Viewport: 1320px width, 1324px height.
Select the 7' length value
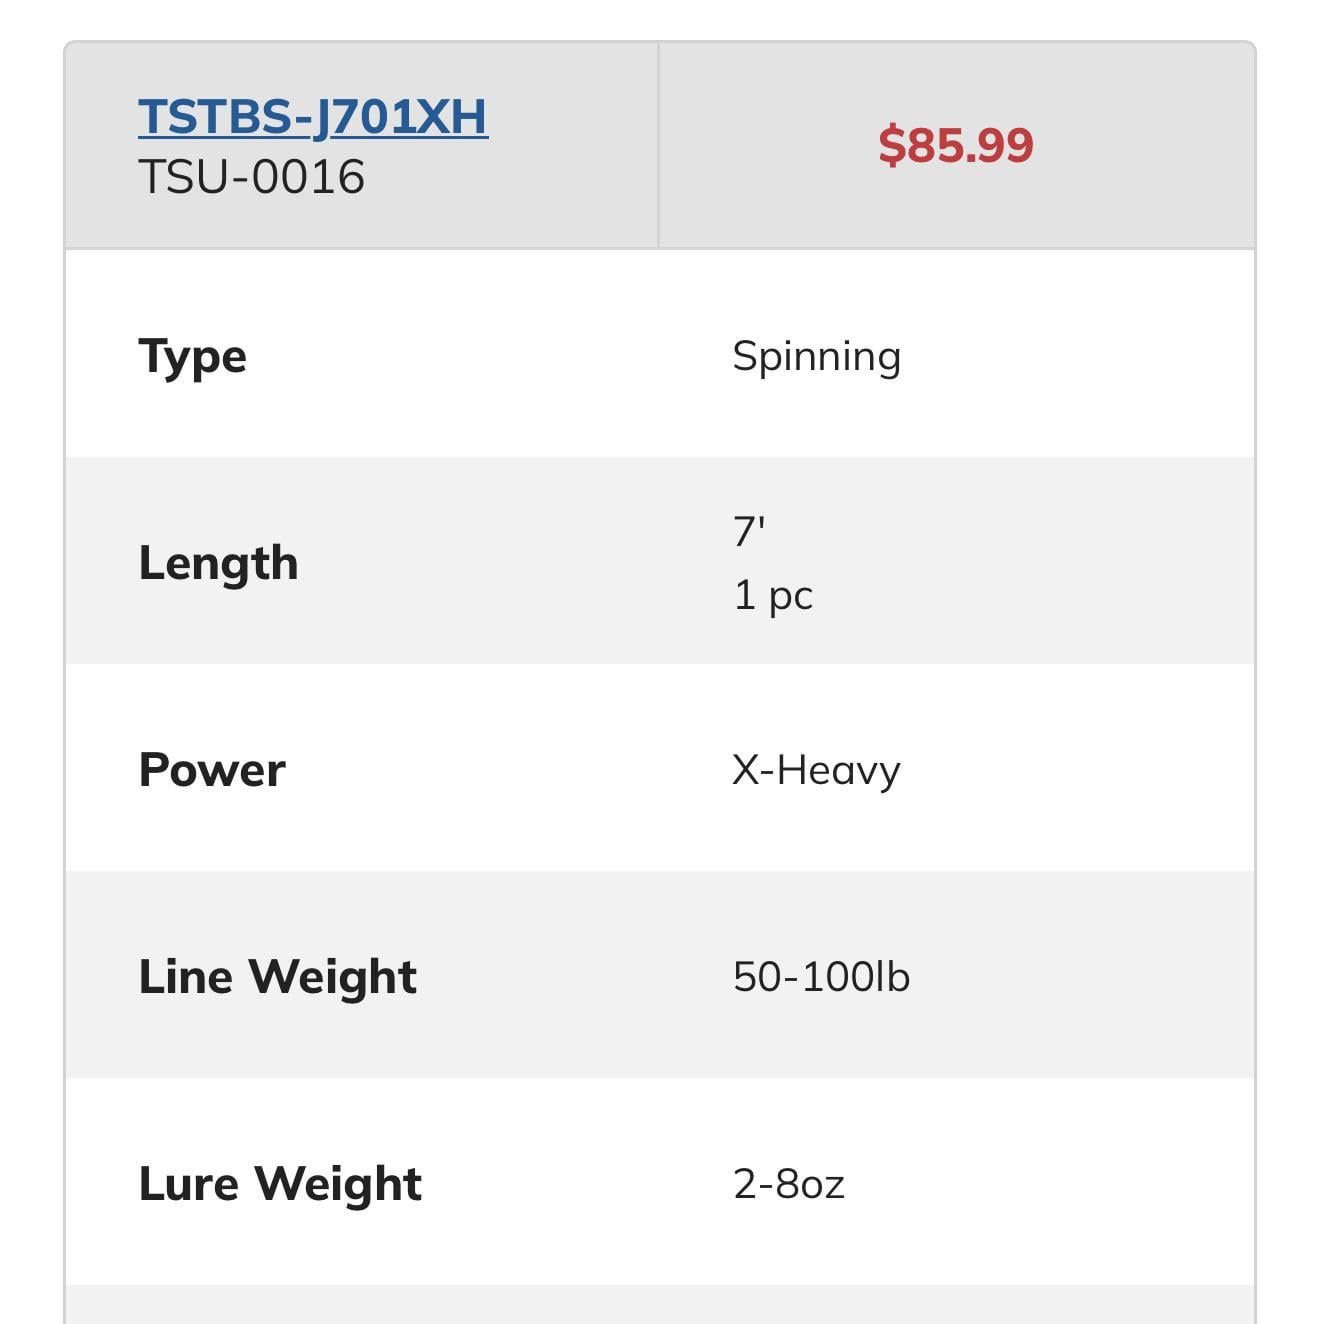749,531
